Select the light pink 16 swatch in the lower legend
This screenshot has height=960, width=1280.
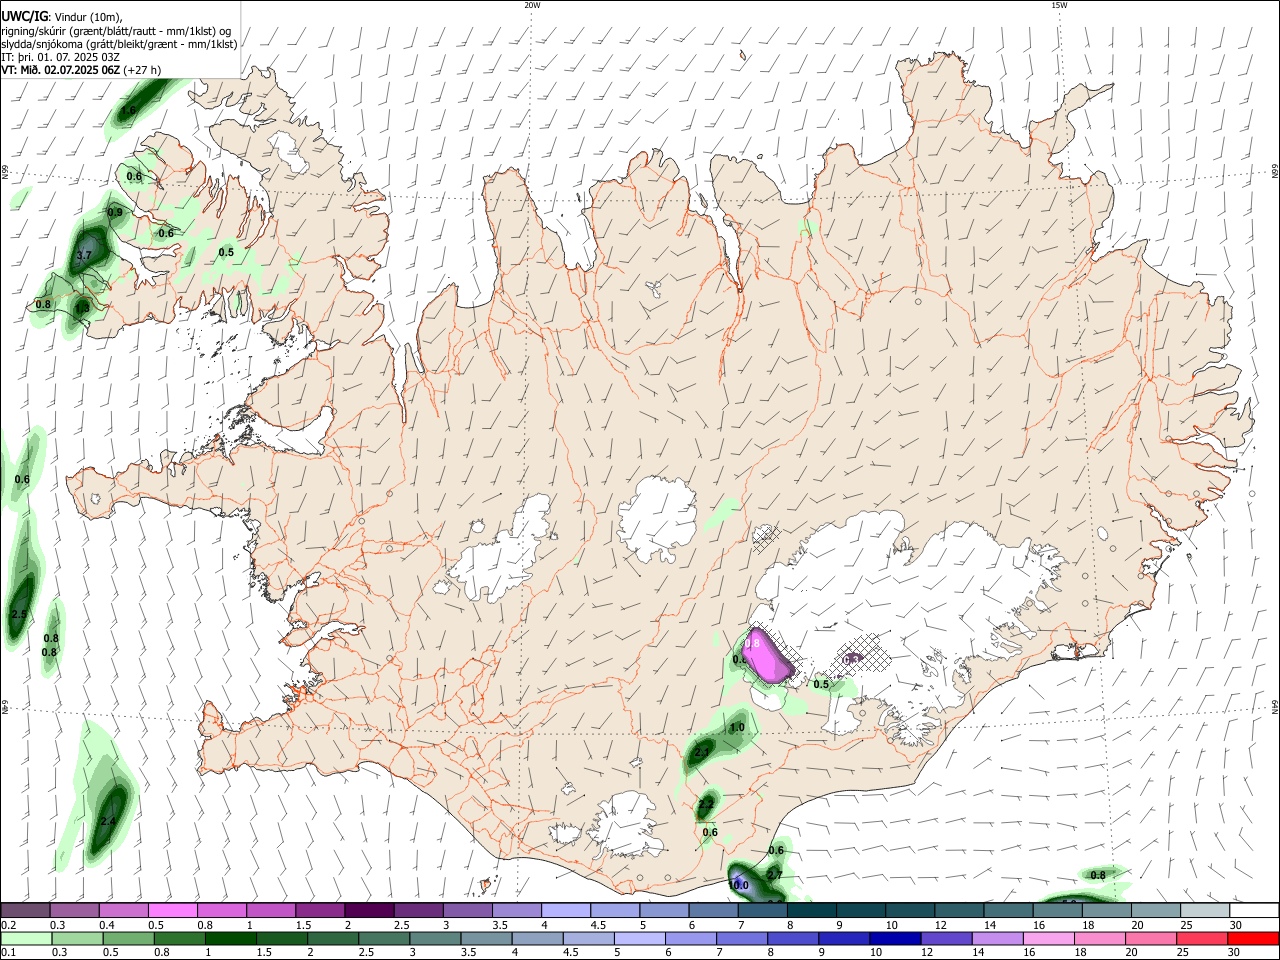tap(1048, 938)
